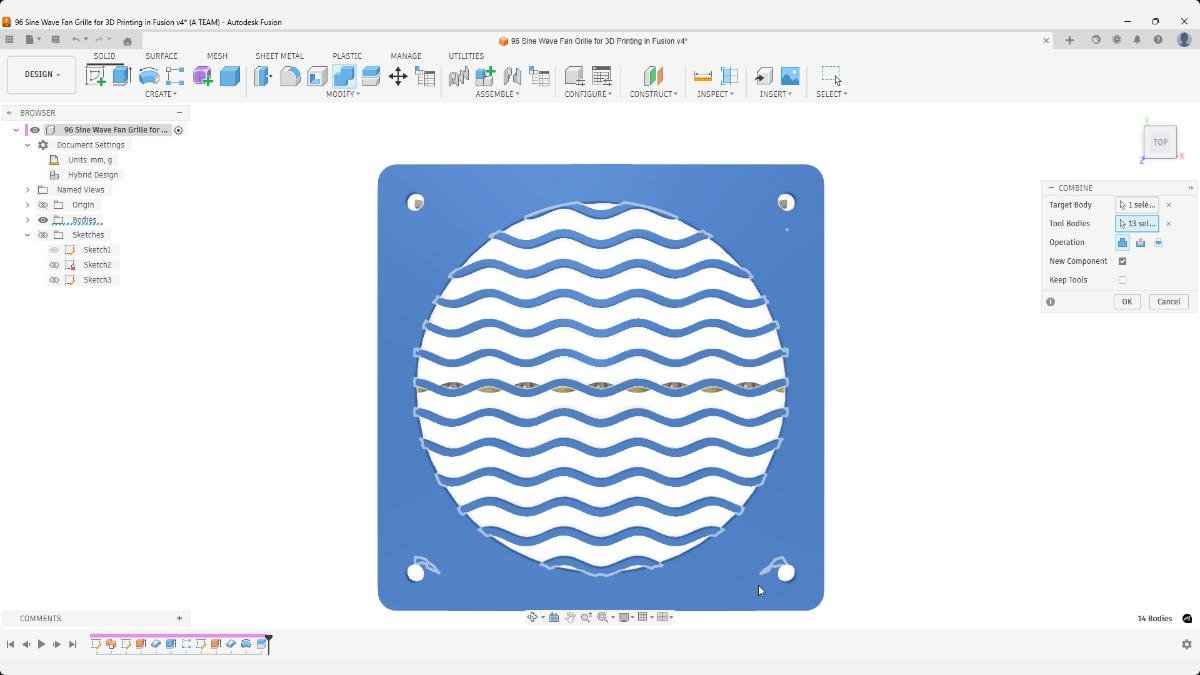Open the MODIFY dropdown menu
This screenshot has width=1200, height=675.
343,94
